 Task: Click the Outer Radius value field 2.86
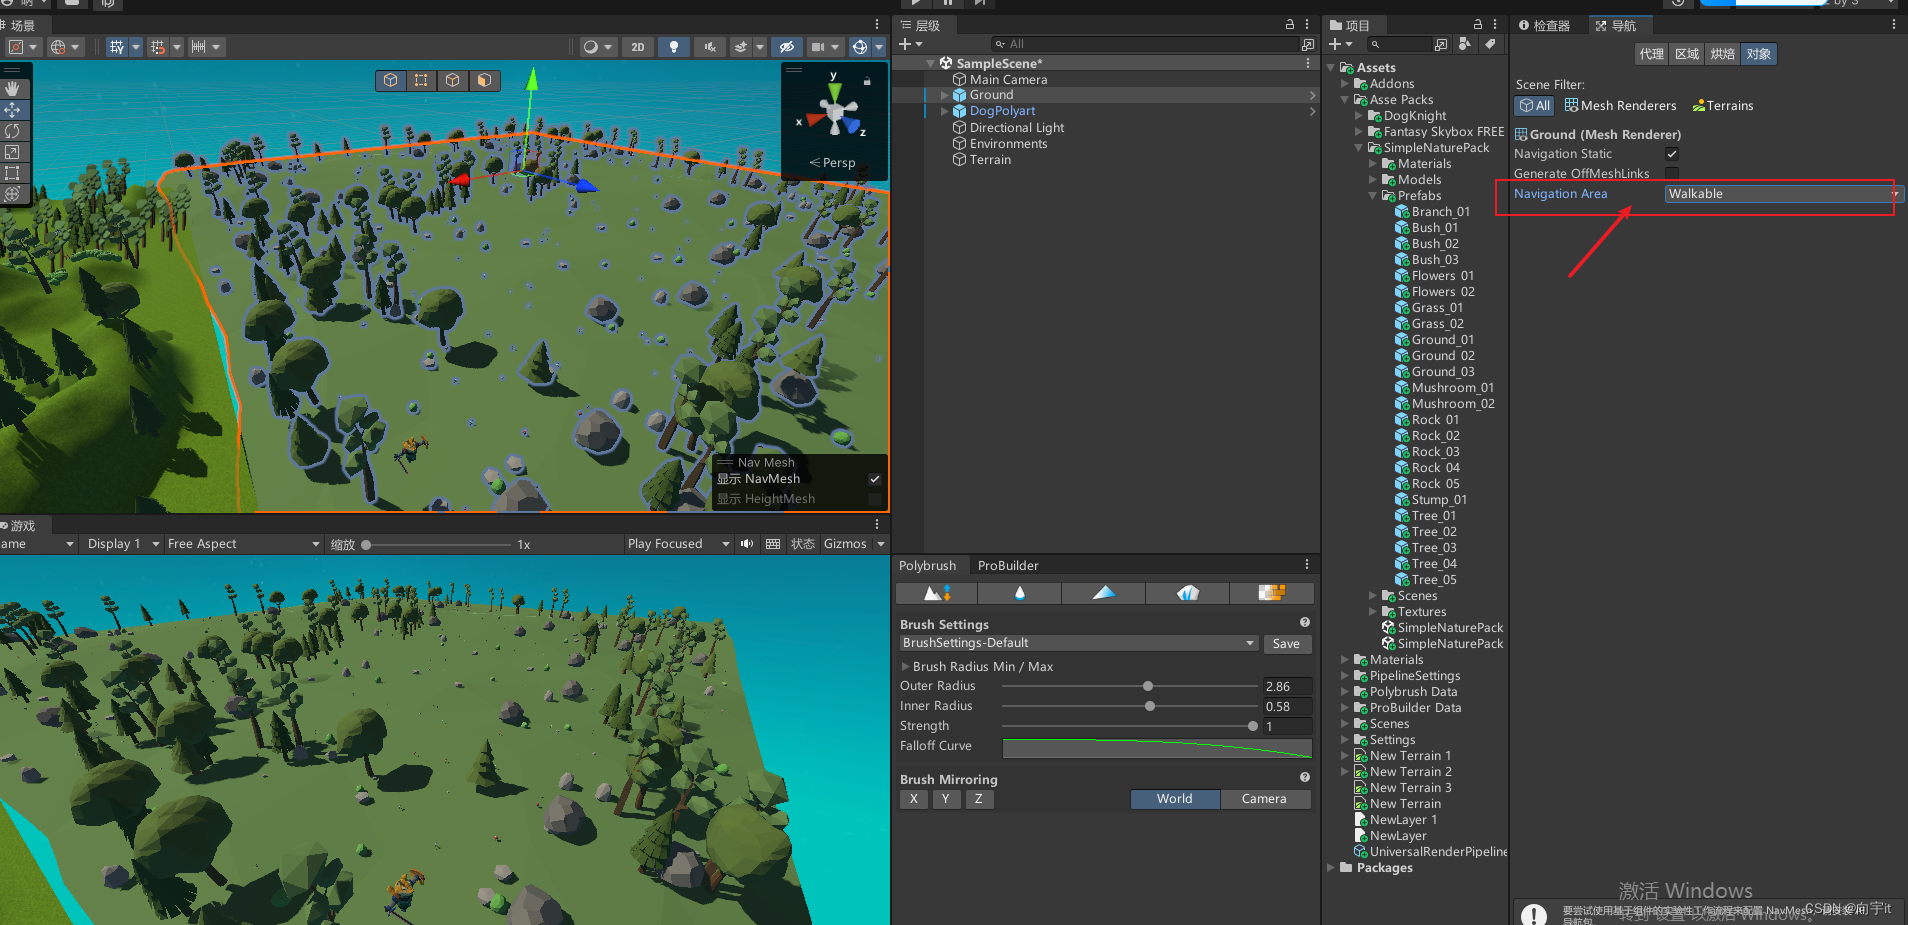click(1287, 686)
